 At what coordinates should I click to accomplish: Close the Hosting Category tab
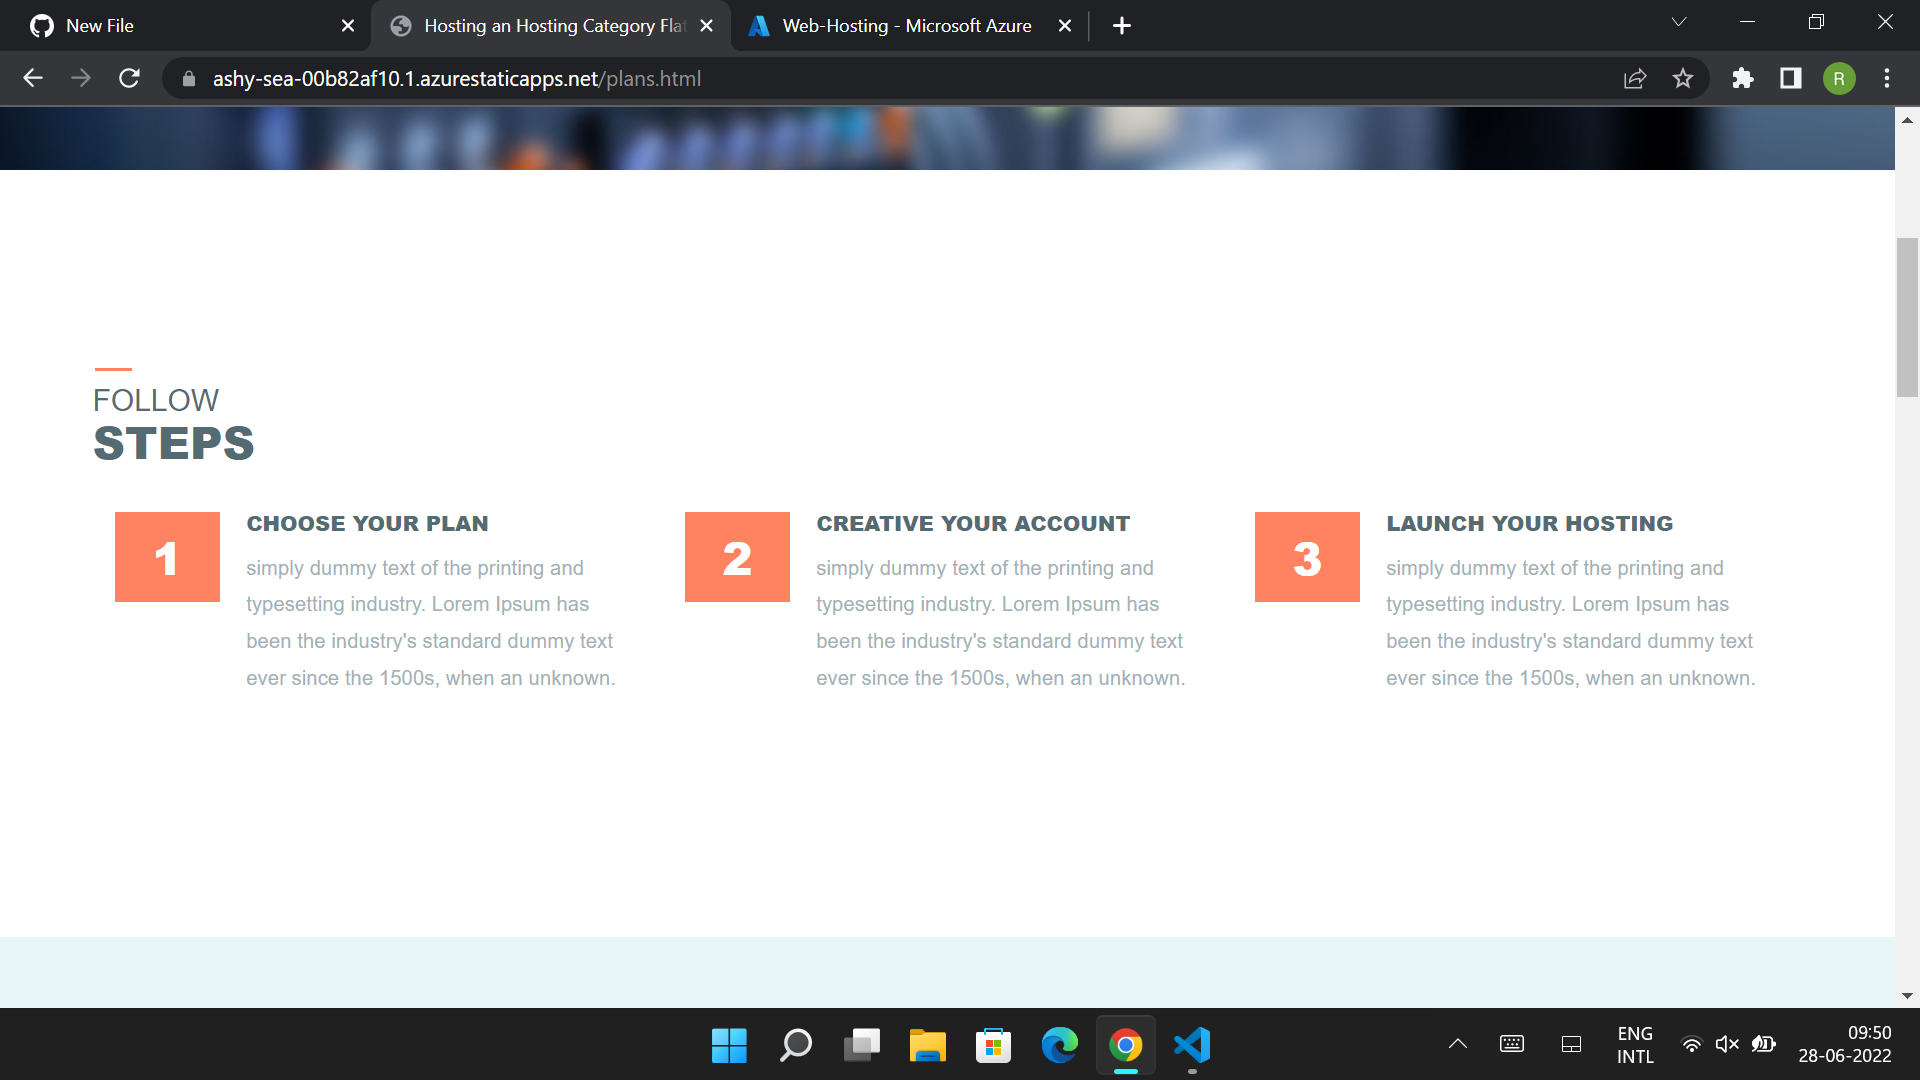click(x=707, y=26)
